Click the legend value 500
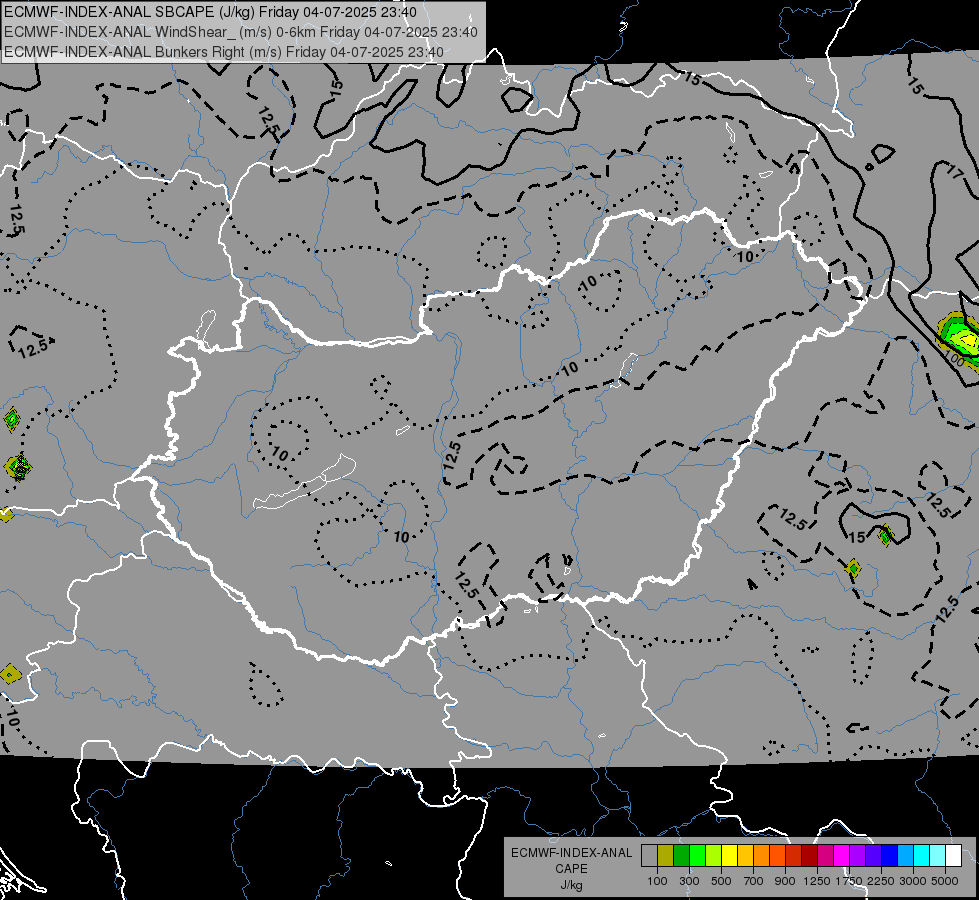Screen dimensions: 979x900 [x=721, y=881]
